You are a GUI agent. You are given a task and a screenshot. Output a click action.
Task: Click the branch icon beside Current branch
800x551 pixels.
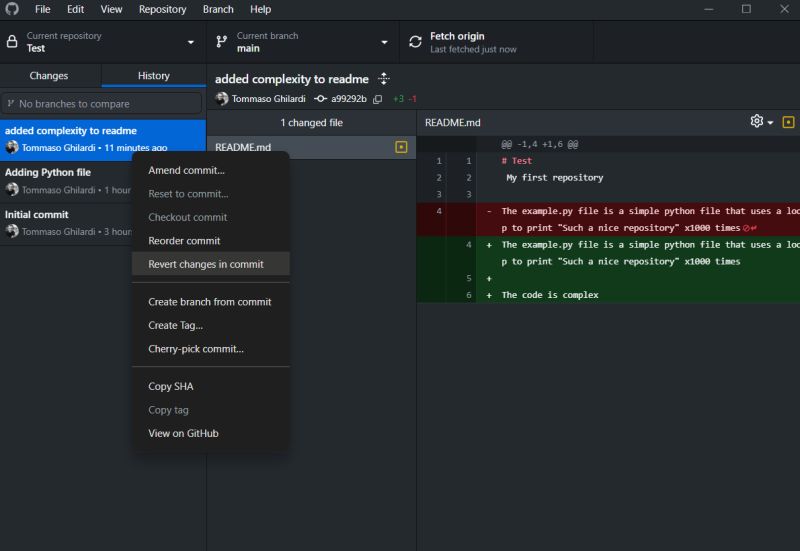221,42
